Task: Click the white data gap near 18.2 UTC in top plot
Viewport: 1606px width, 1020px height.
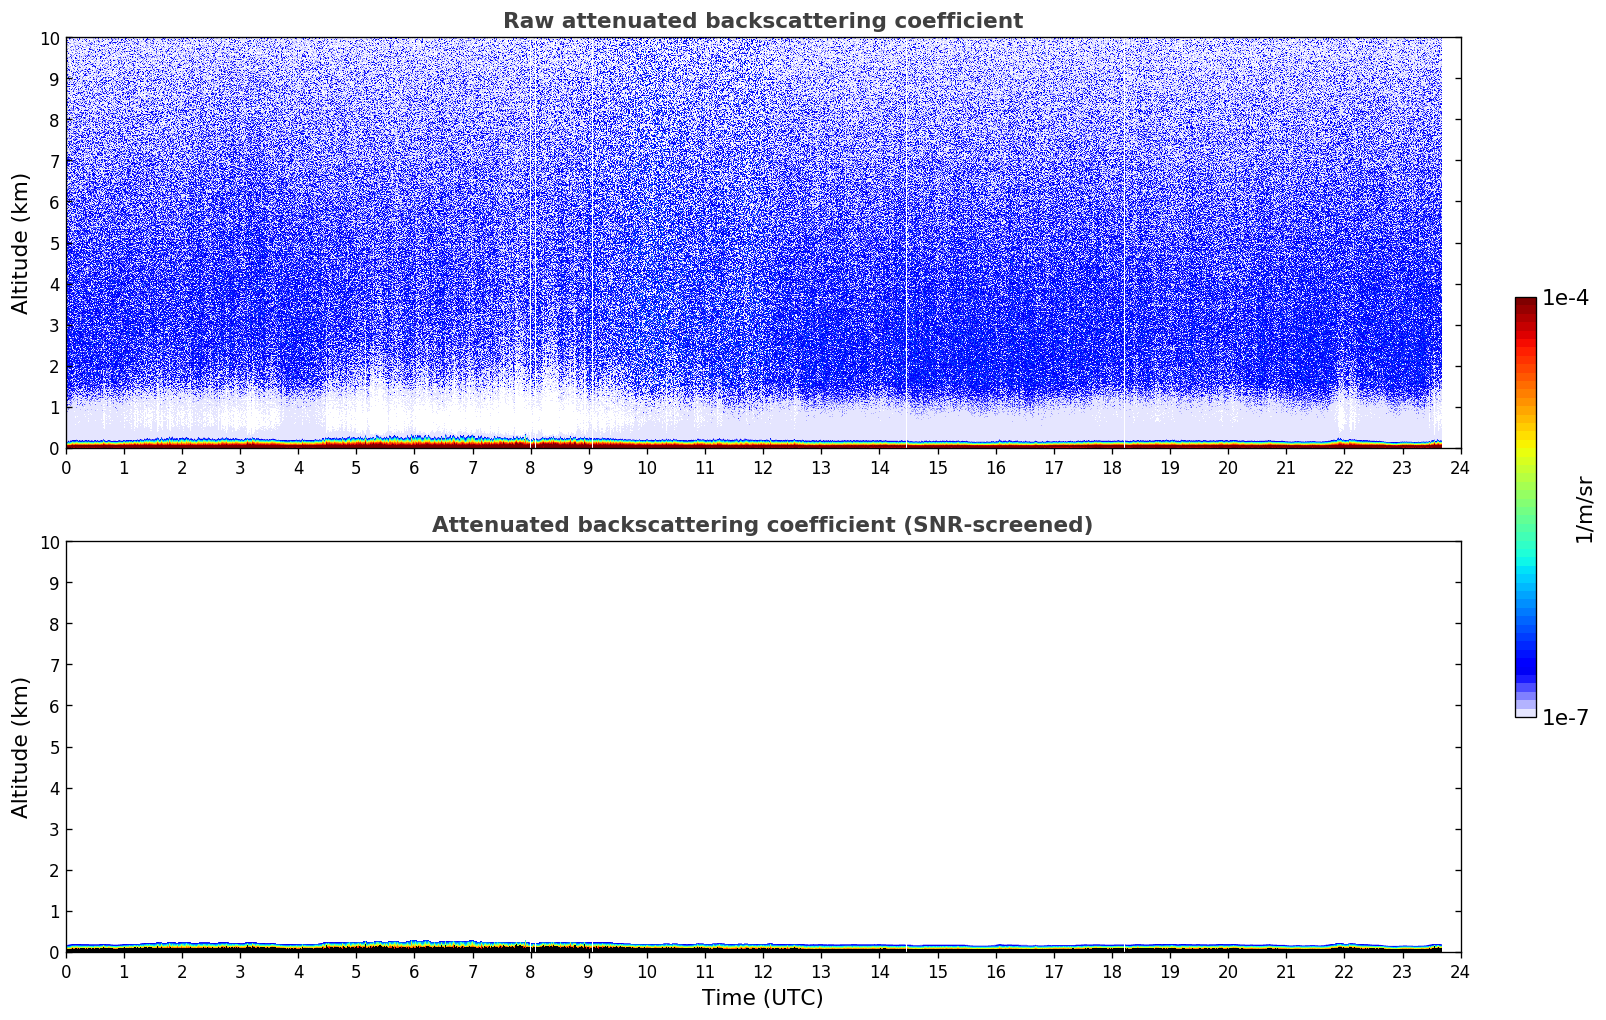Action: (x=1124, y=240)
